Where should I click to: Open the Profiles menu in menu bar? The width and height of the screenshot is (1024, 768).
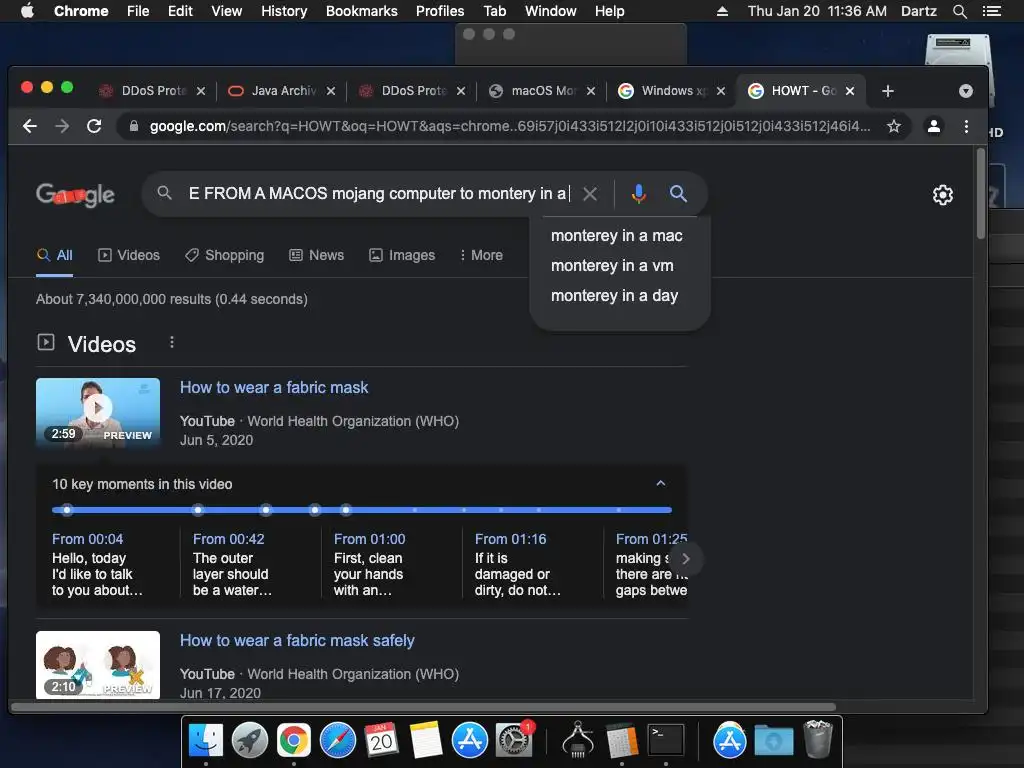pyautogui.click(x=440, y=11)
